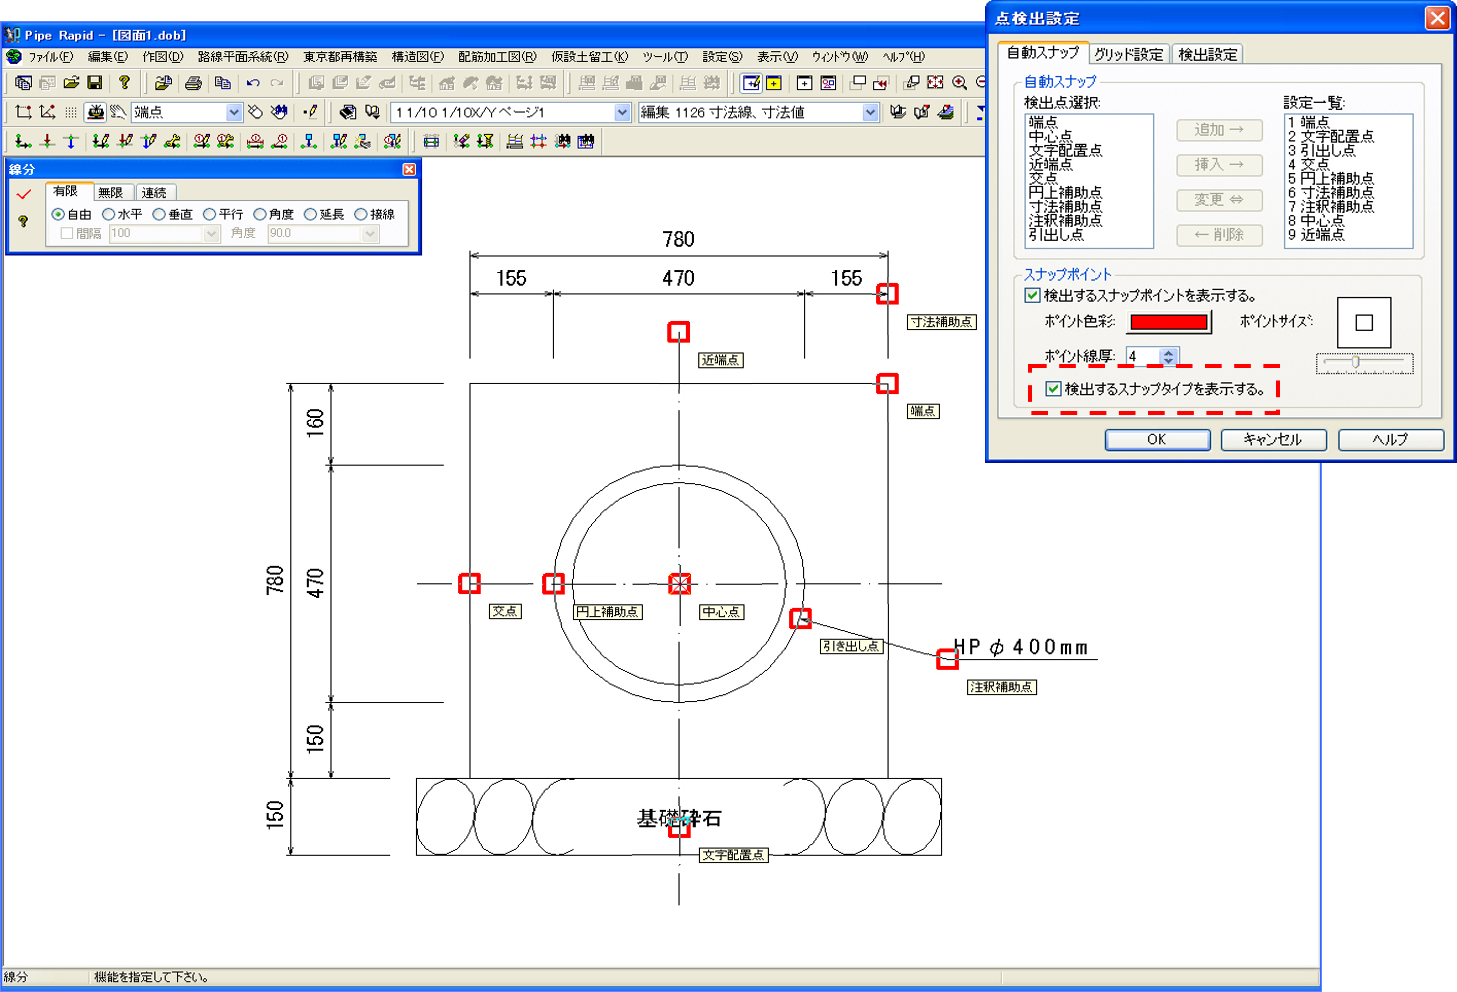Select 円上補助点 in 検出点選択 list

click(1065, 192)
